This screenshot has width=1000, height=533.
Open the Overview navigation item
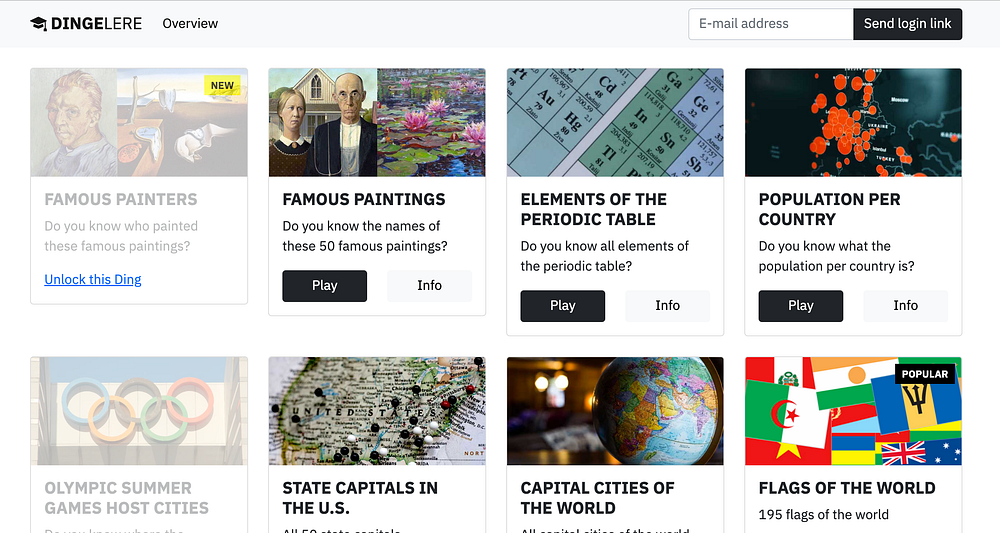coord(190,24)
